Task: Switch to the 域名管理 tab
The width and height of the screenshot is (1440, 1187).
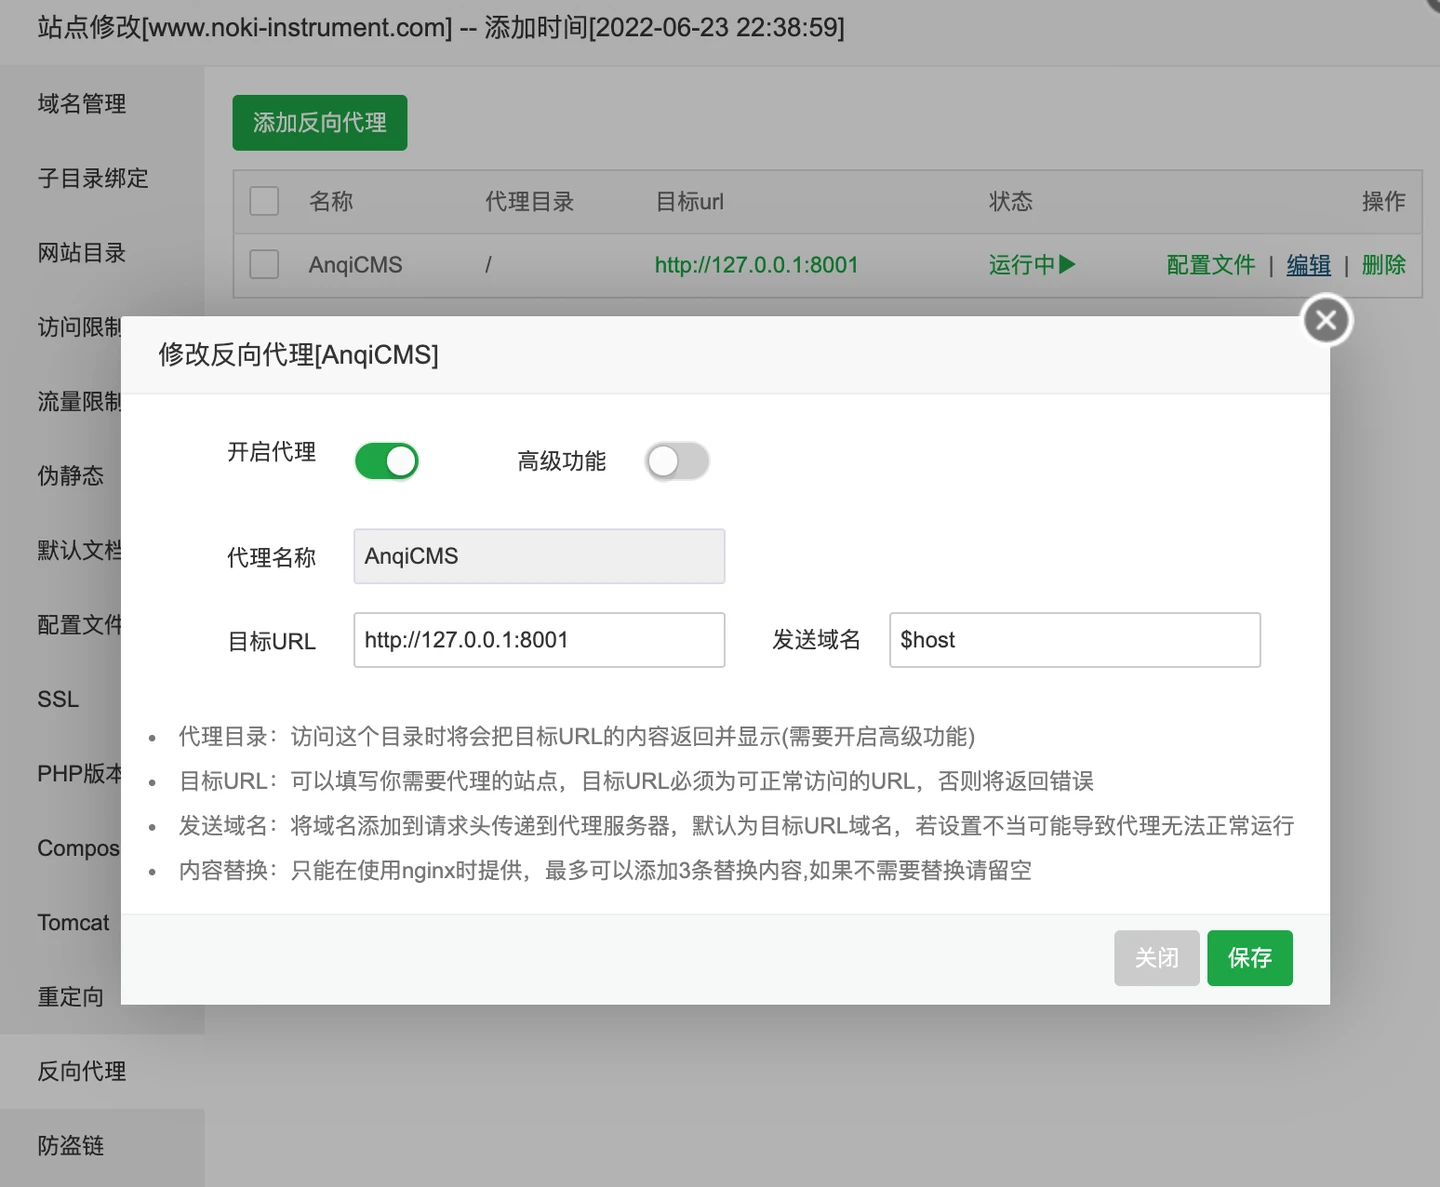Action: click(82, 104)
